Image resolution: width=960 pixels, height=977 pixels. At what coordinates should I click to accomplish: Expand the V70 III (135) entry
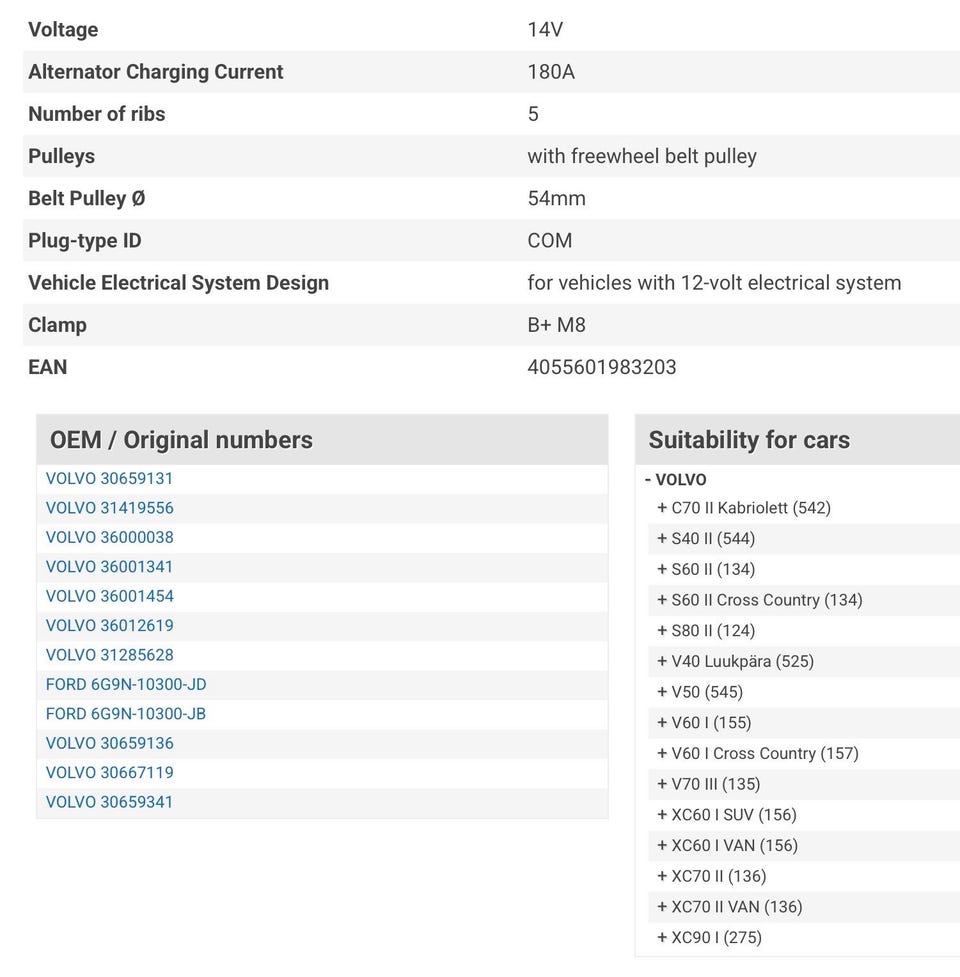tap(707, 785)
